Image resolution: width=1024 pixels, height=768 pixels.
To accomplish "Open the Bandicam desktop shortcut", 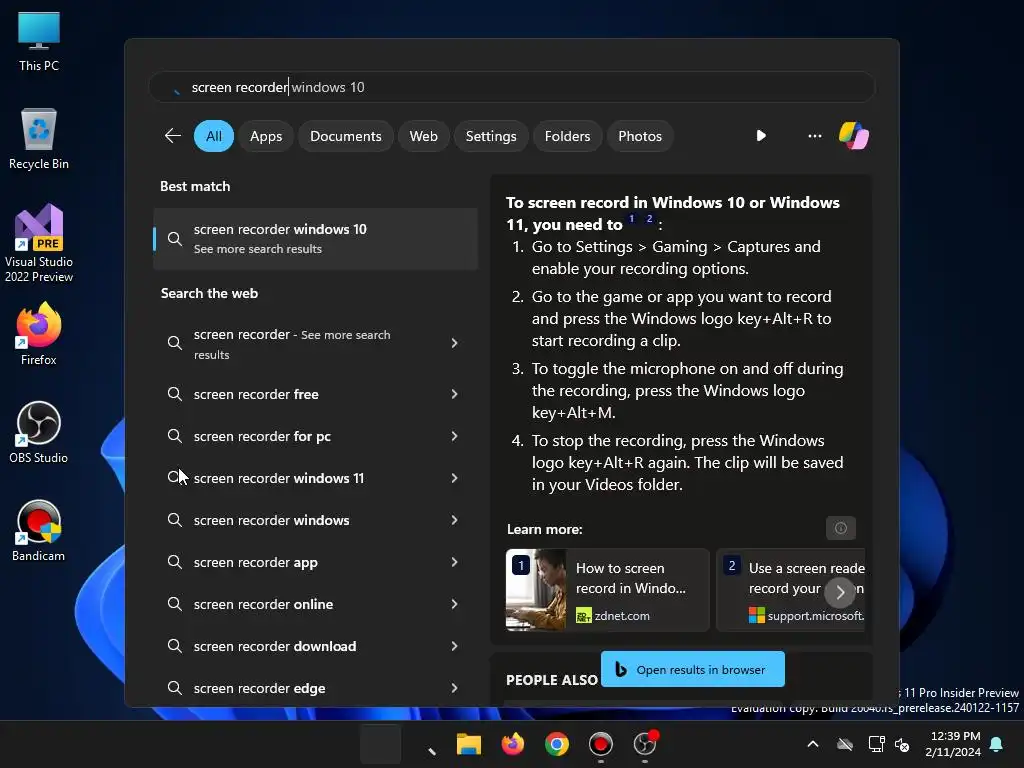I will (39, 530).
